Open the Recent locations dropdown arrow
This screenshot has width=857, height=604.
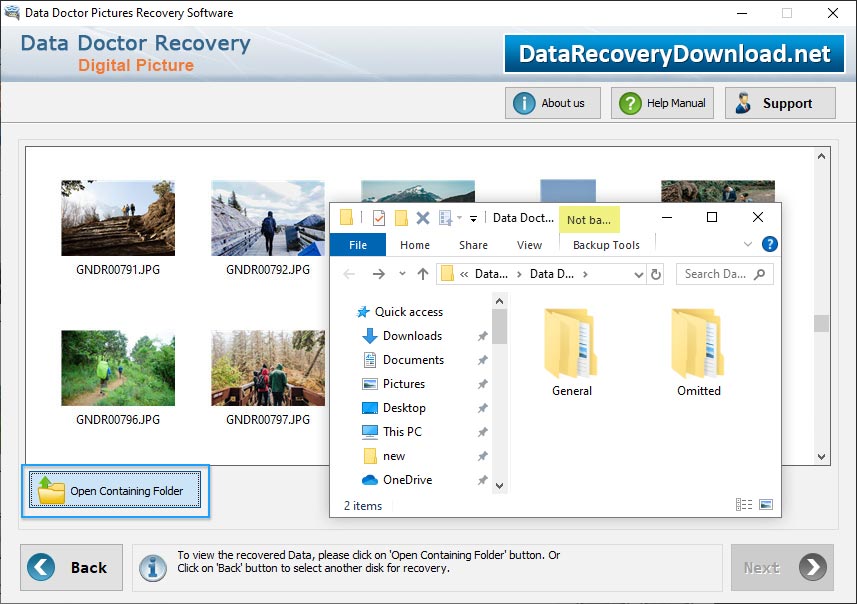tap(402, 273)
